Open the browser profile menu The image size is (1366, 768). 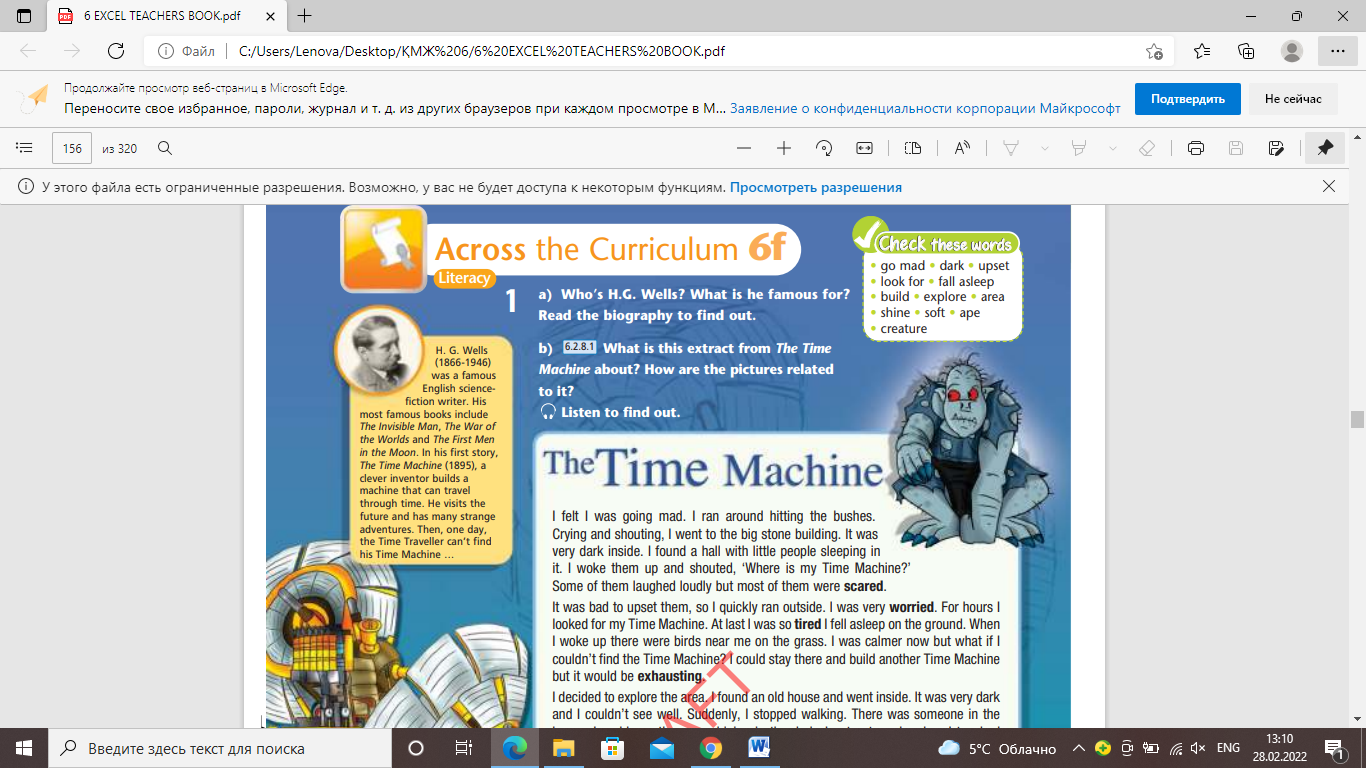tap(1292, 51)
